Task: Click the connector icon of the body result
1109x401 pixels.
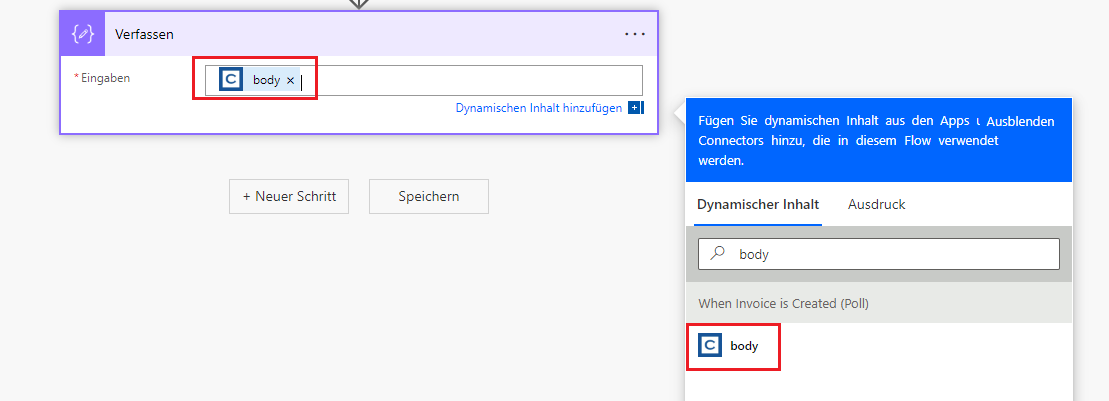Action: pos(710,345)
